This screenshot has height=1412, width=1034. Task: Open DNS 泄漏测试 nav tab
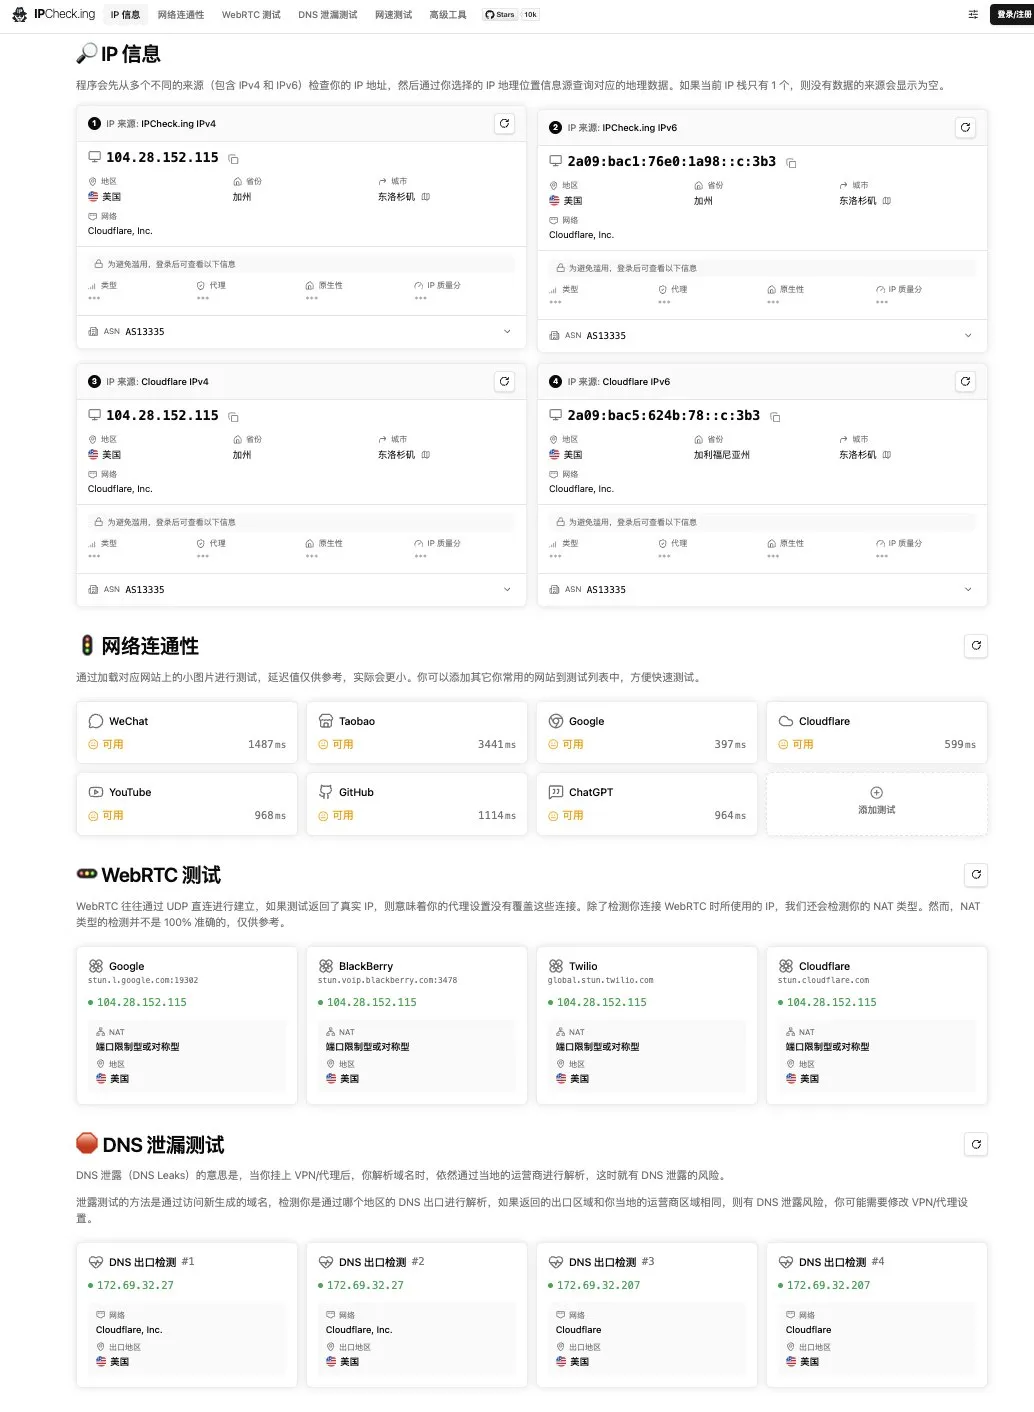coord(328,15)
